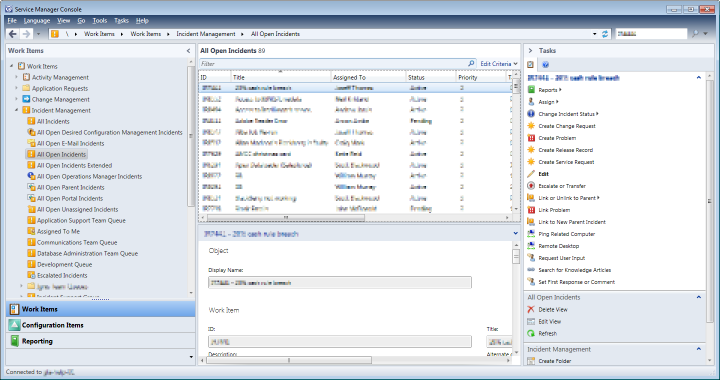Click the Create Problem icon
Screen dimensions: 720x380
coord(531,138)
